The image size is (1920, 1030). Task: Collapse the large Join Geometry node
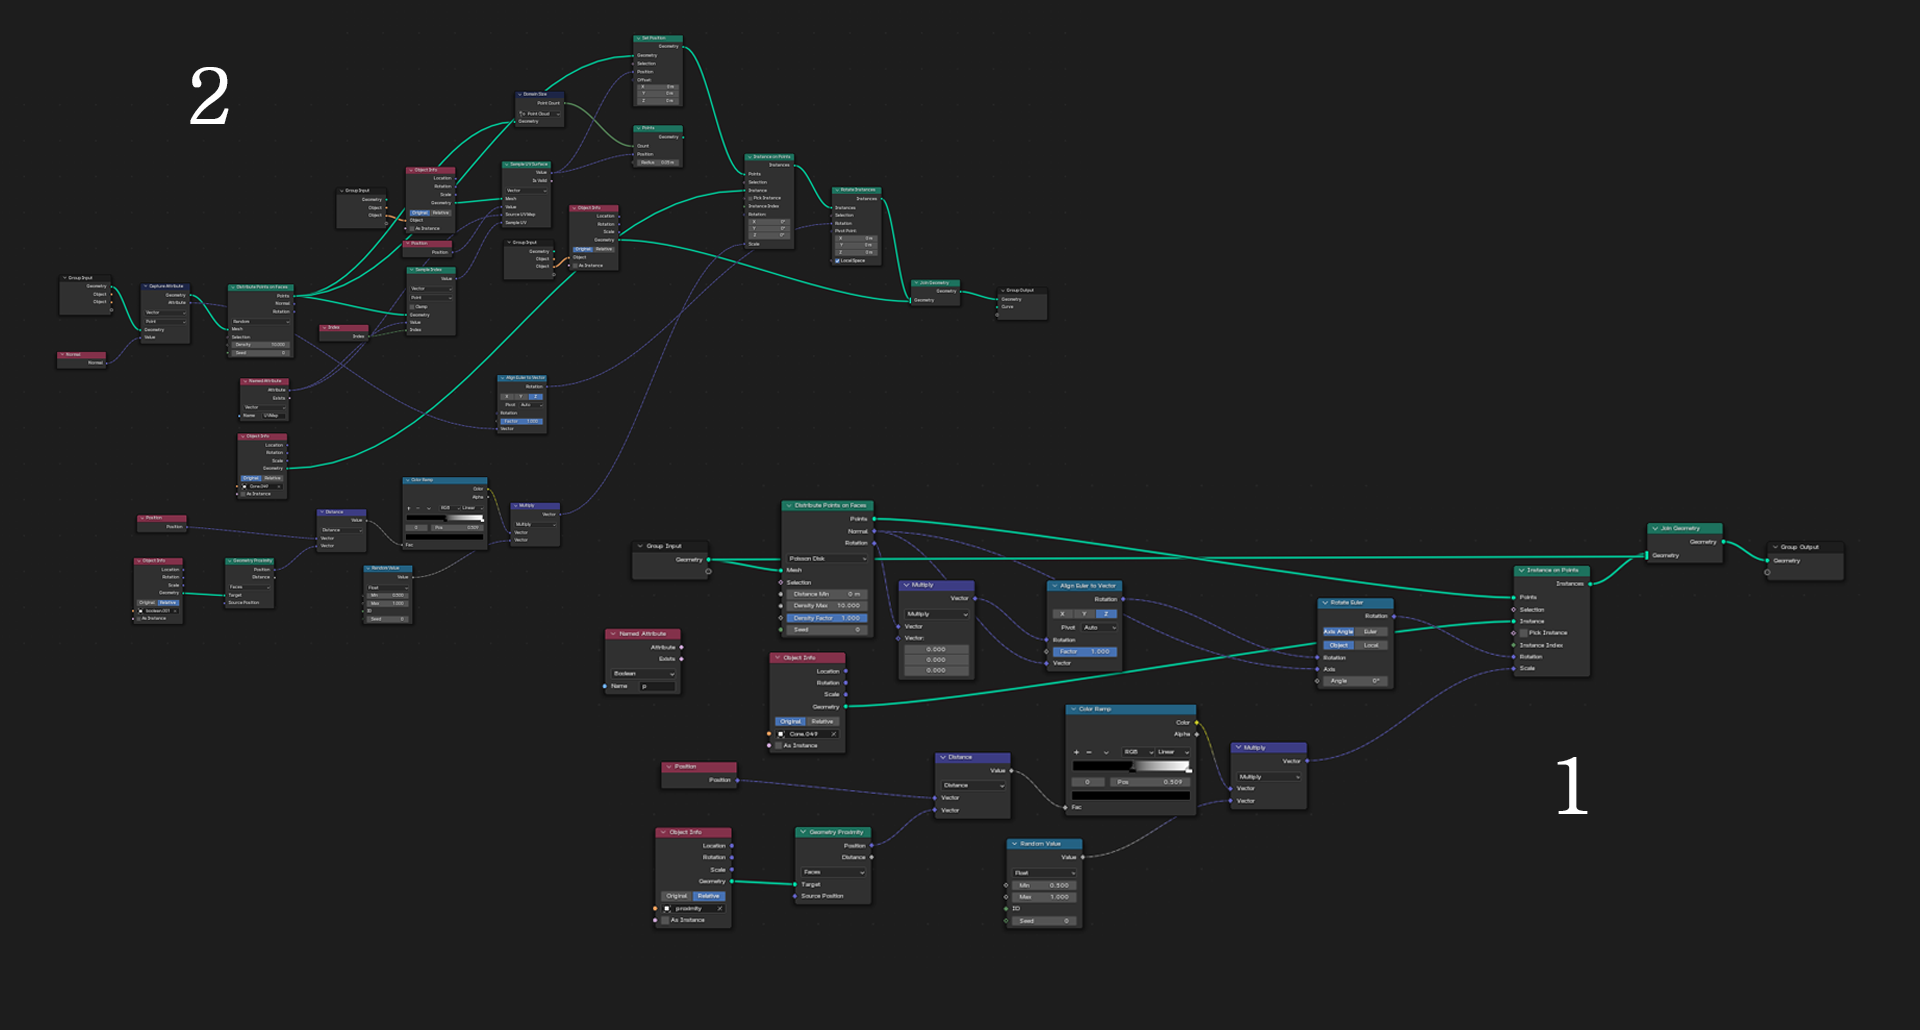[1655, 528]
